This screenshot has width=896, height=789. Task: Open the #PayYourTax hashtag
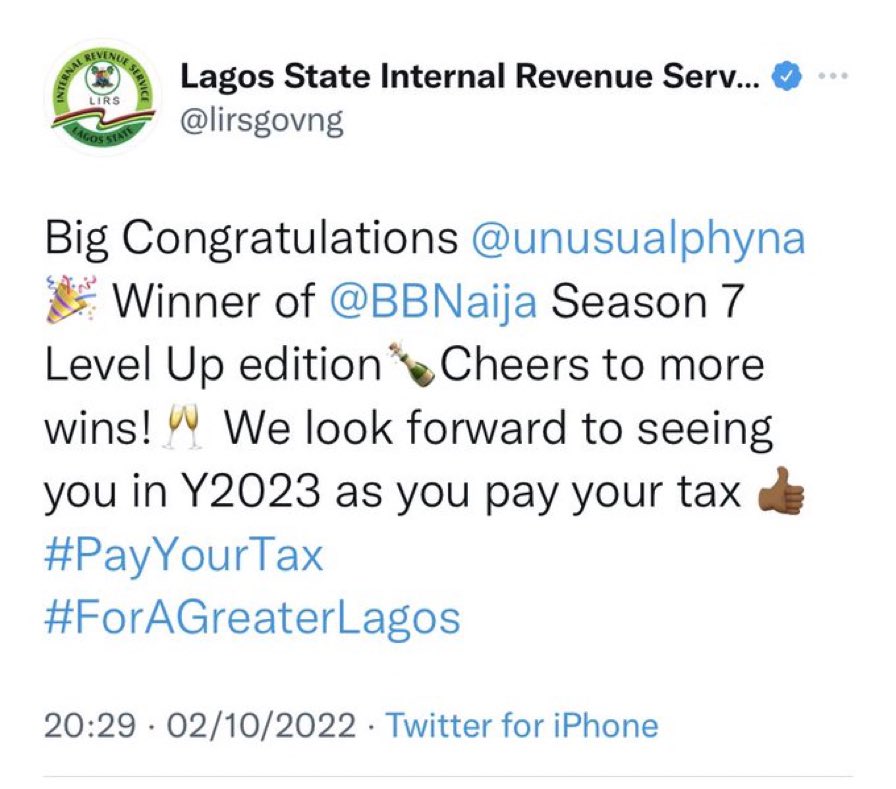[184, 555]
